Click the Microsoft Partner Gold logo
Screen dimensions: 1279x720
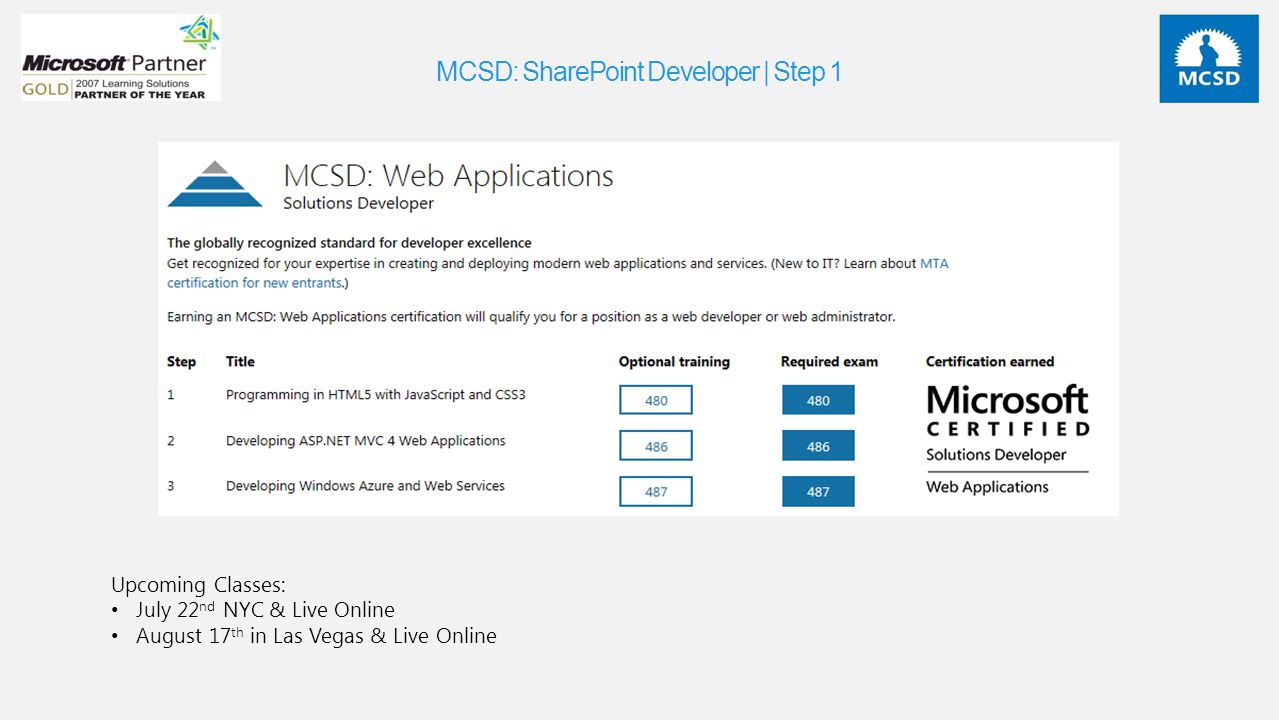121,58
